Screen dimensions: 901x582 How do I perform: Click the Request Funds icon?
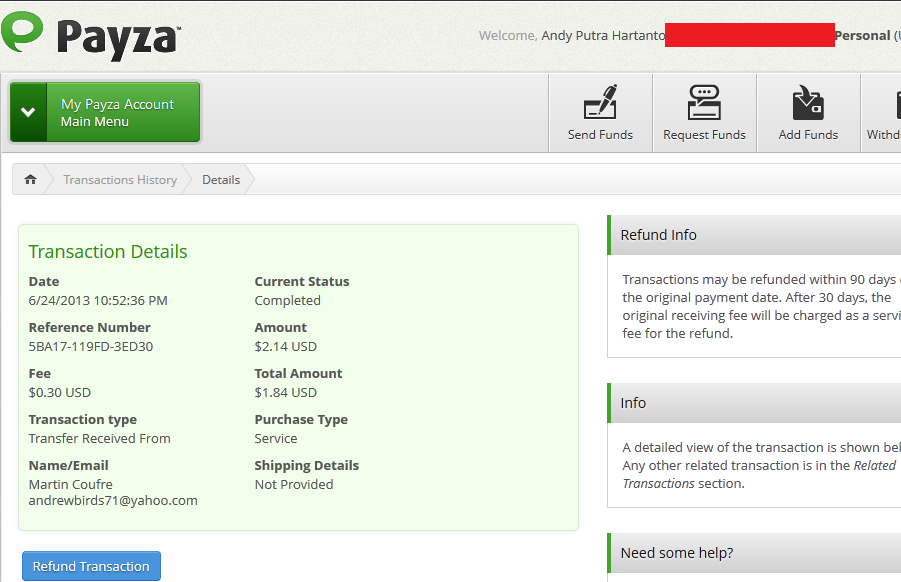pos(704,102)
